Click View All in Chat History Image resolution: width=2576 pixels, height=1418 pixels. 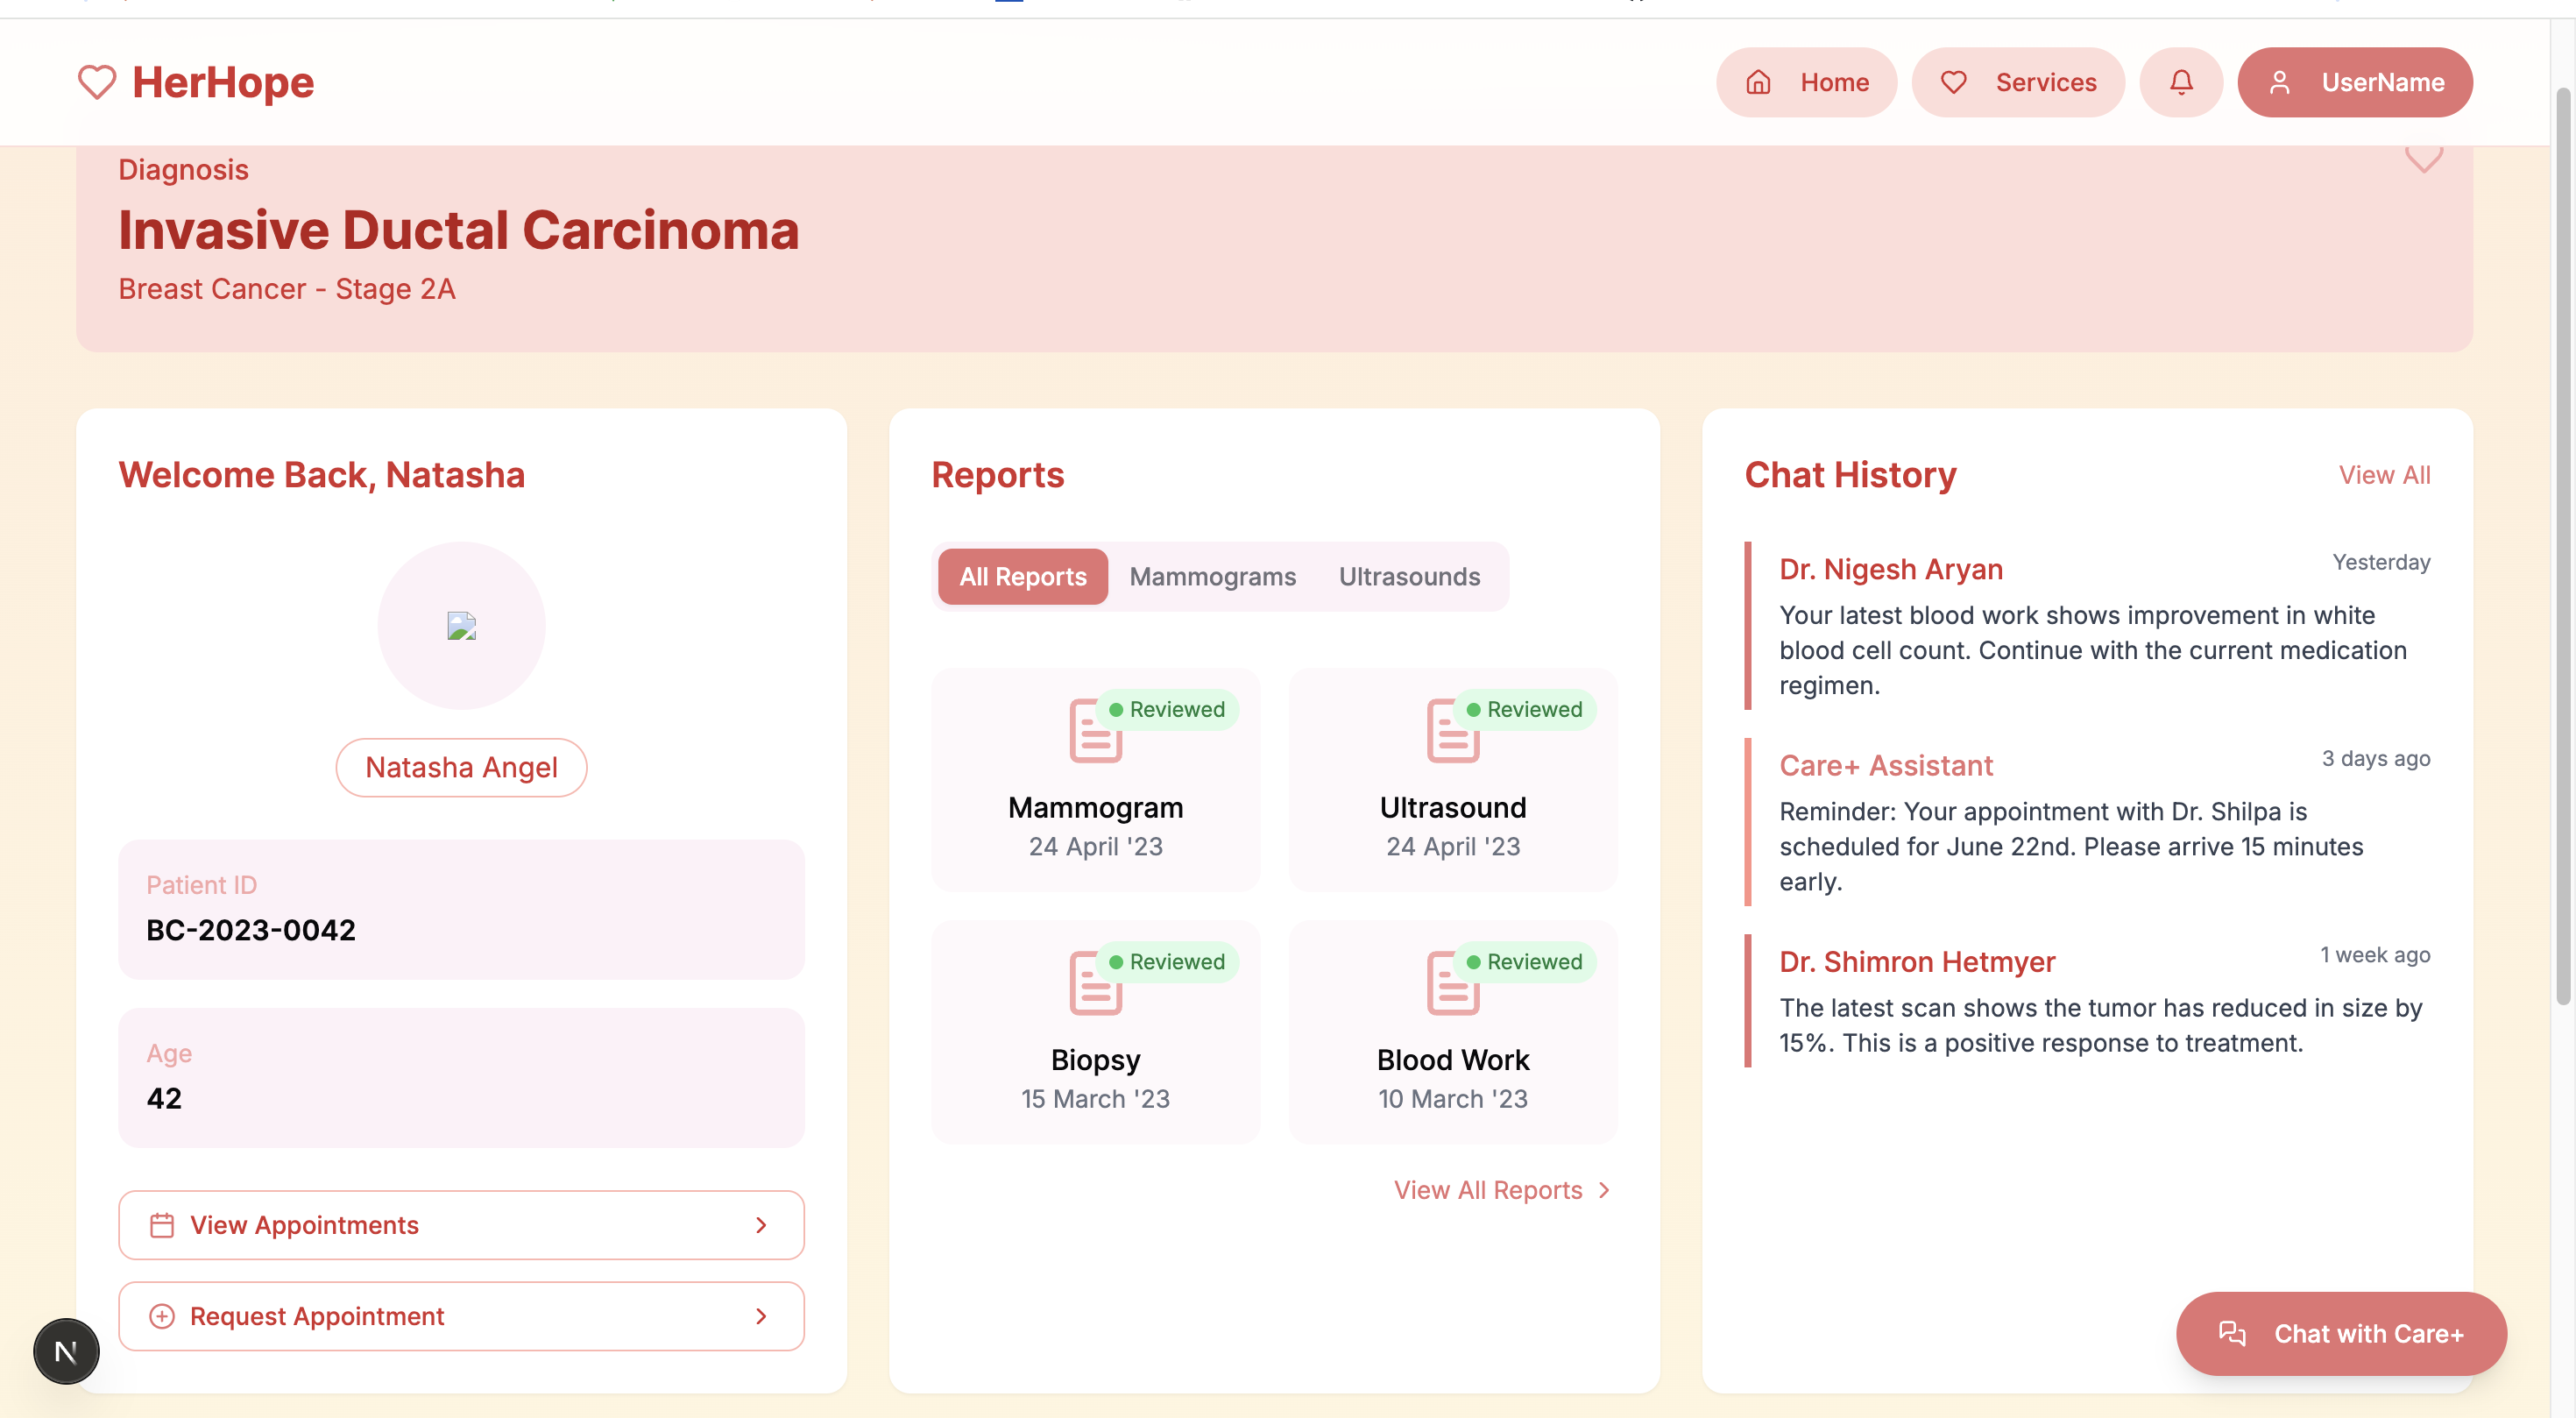[2383, 475]
